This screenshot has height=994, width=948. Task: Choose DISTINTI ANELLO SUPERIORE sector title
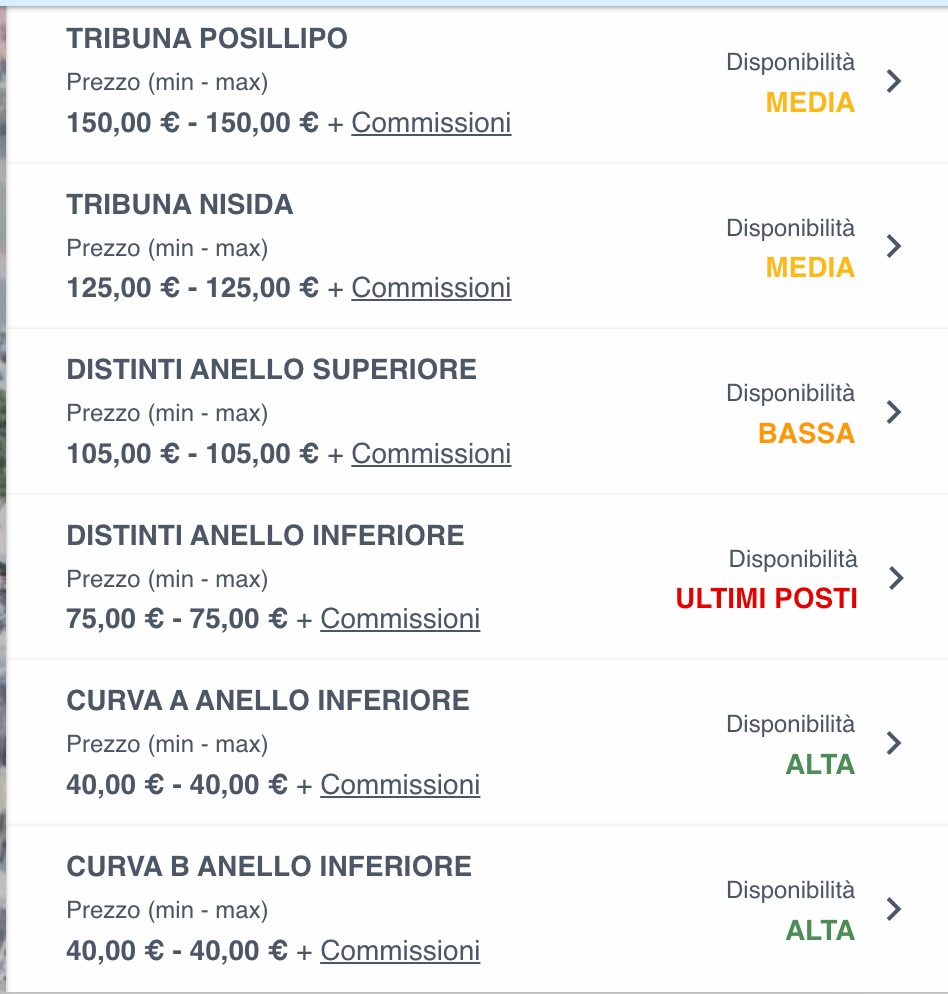click(272, 370)
